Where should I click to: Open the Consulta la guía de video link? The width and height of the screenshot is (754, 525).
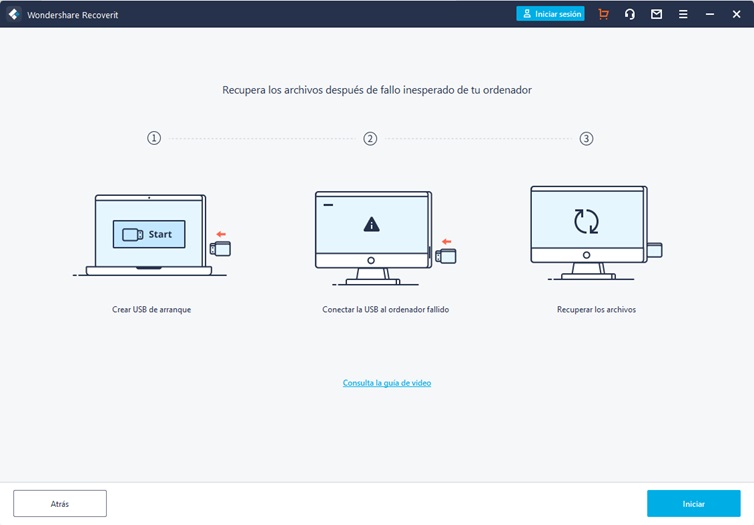click(x=387, y=383)
